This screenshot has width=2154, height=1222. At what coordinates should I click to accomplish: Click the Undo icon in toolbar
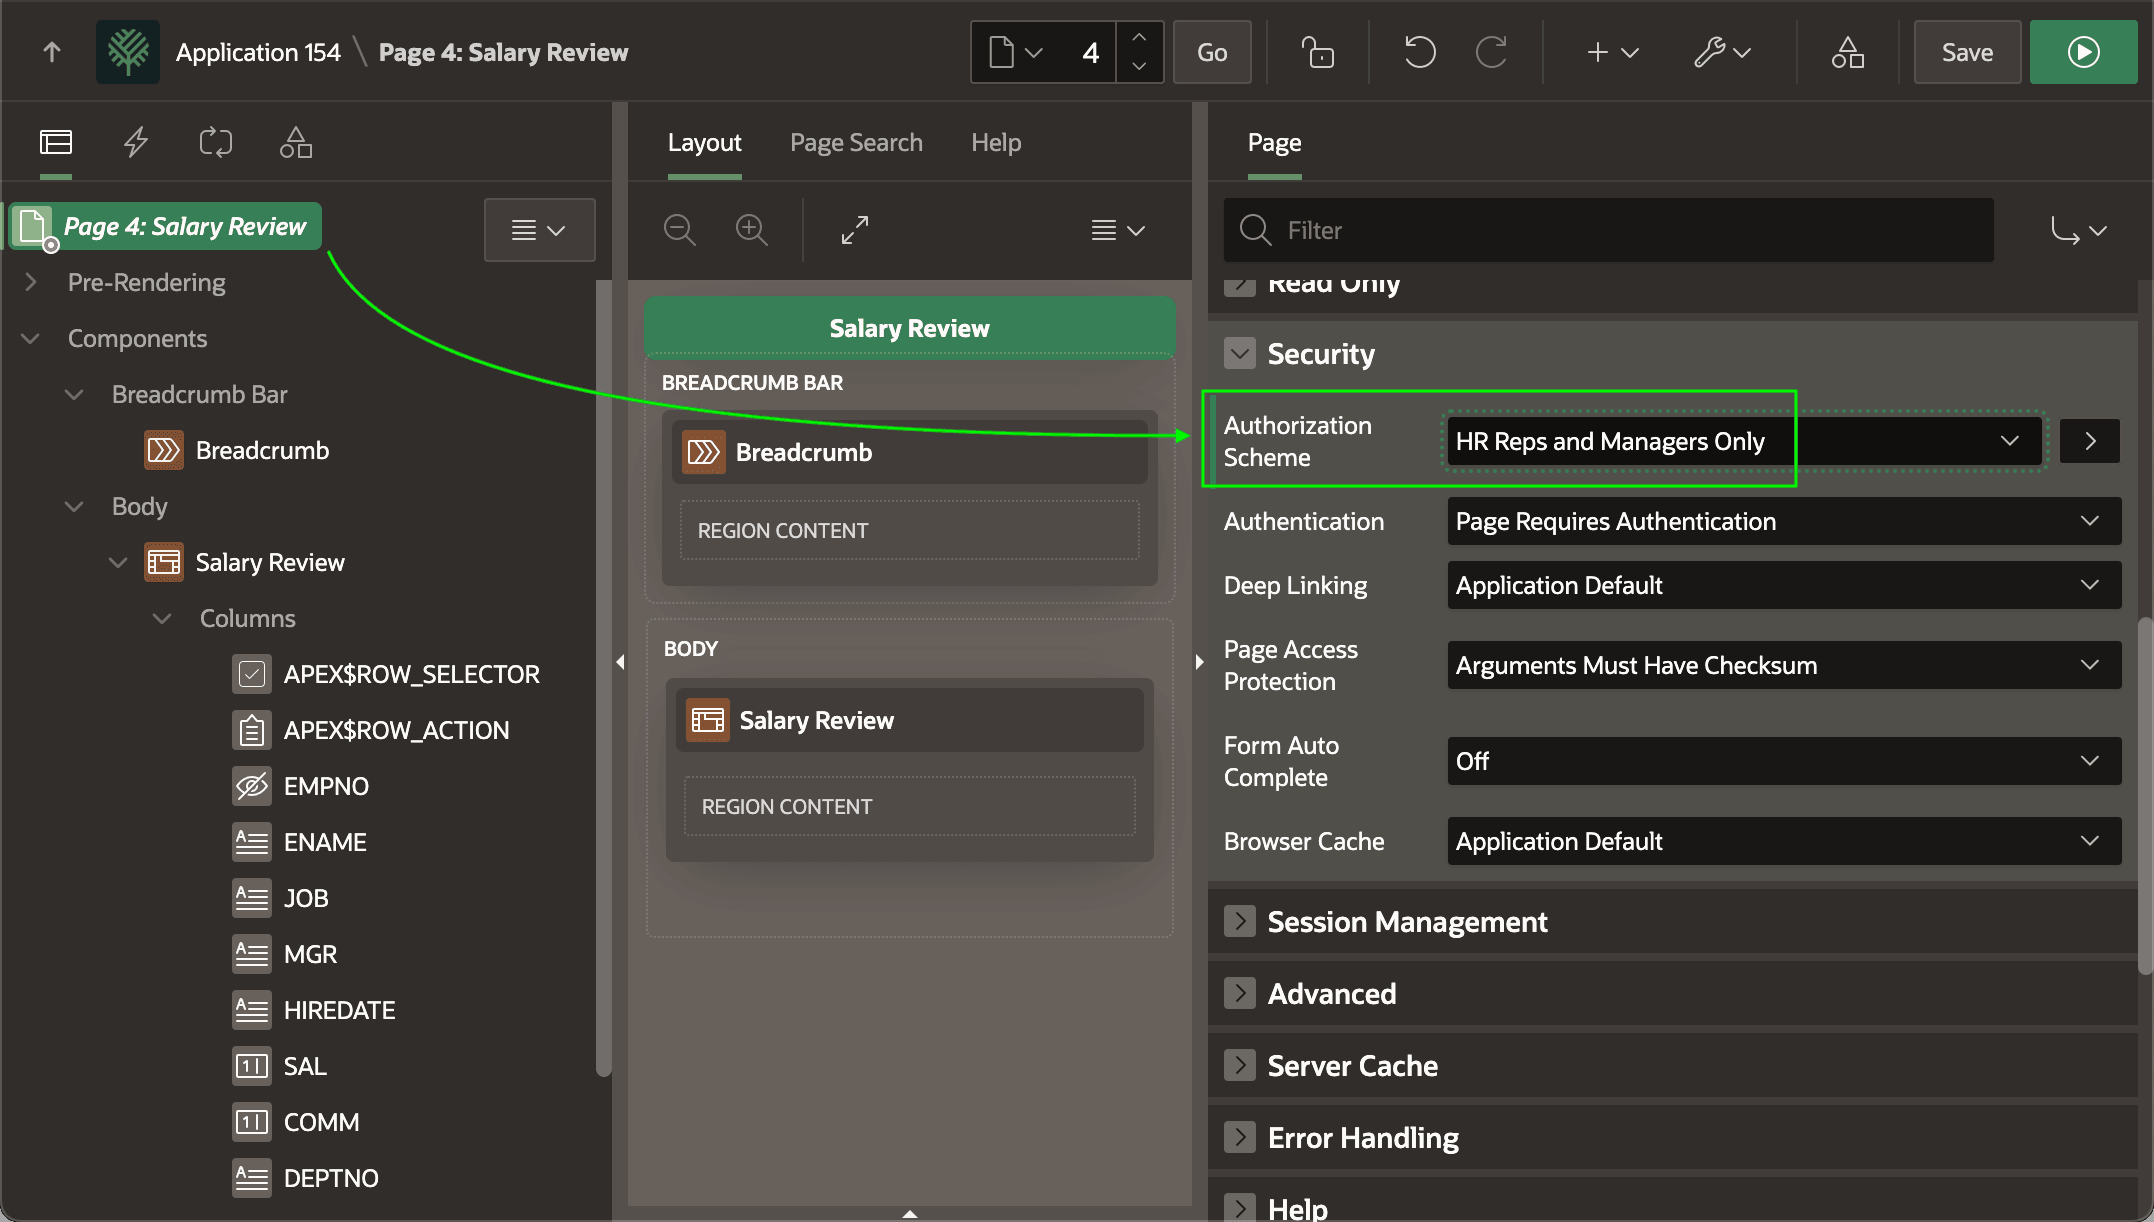(x=1419, y=52)
